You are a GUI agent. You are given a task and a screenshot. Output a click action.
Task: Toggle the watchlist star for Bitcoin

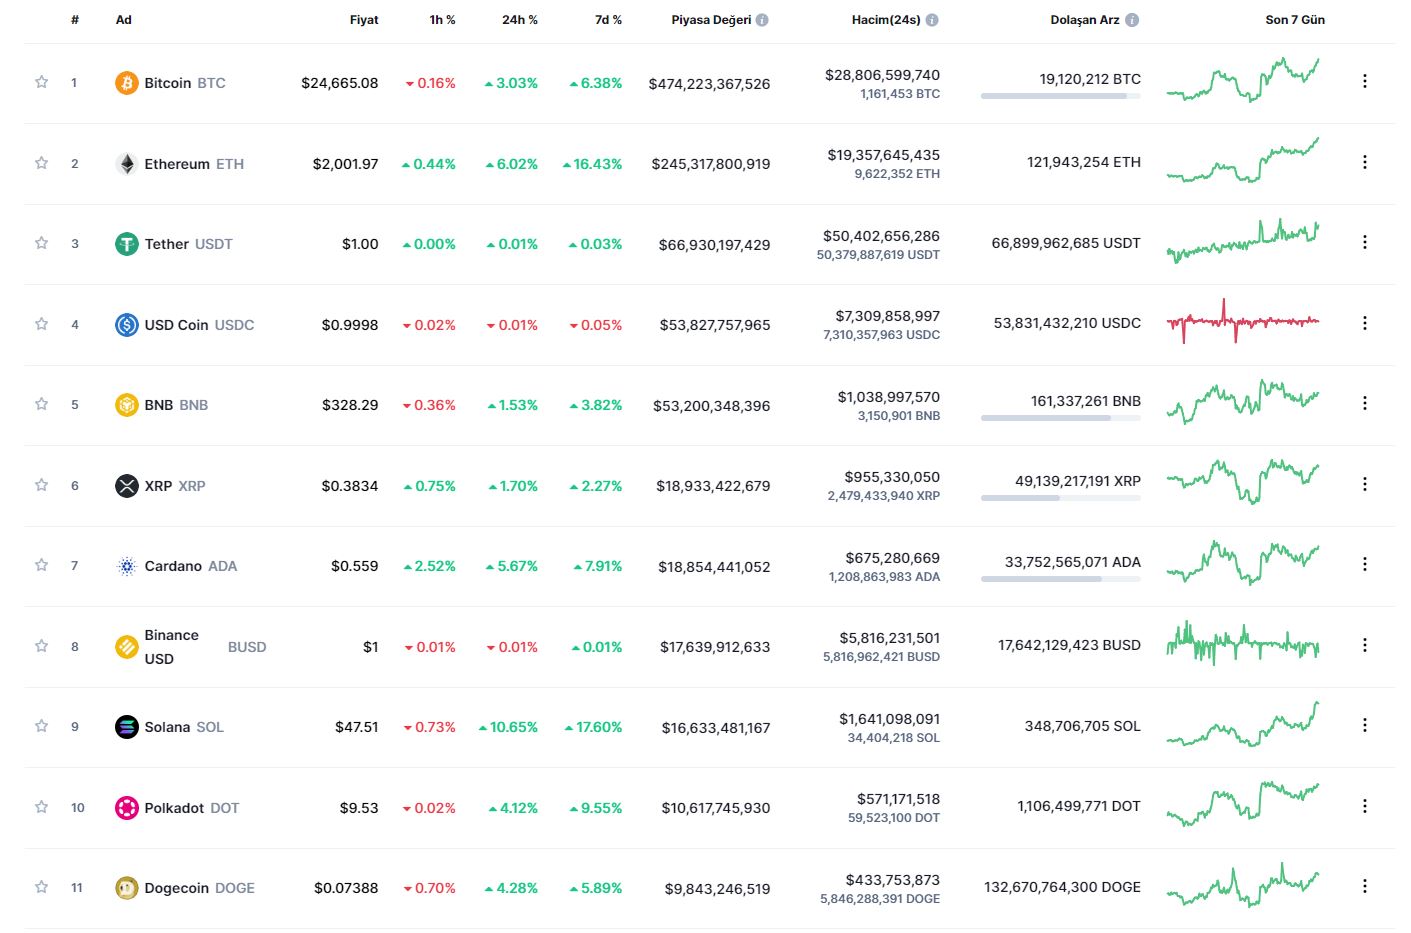[42, 82]
